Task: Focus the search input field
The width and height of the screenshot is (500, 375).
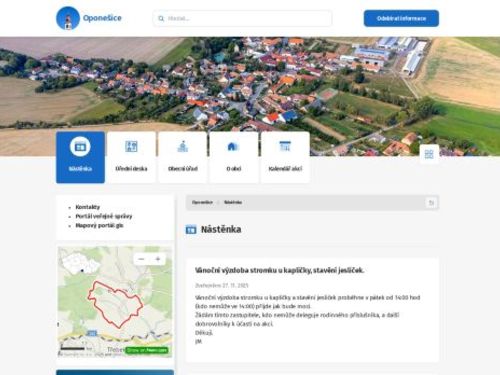Action: (x=242, y=18)
